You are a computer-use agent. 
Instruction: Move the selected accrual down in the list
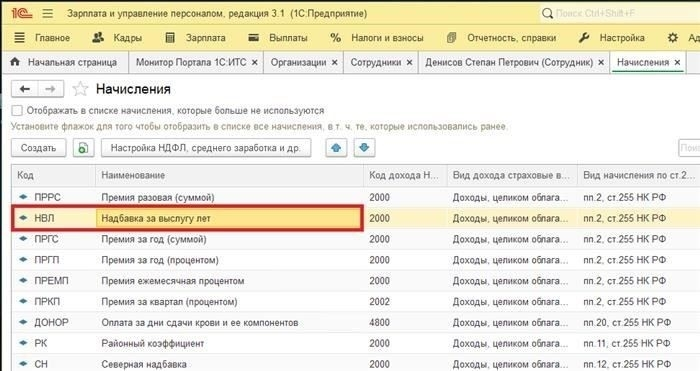pos(364,148)
